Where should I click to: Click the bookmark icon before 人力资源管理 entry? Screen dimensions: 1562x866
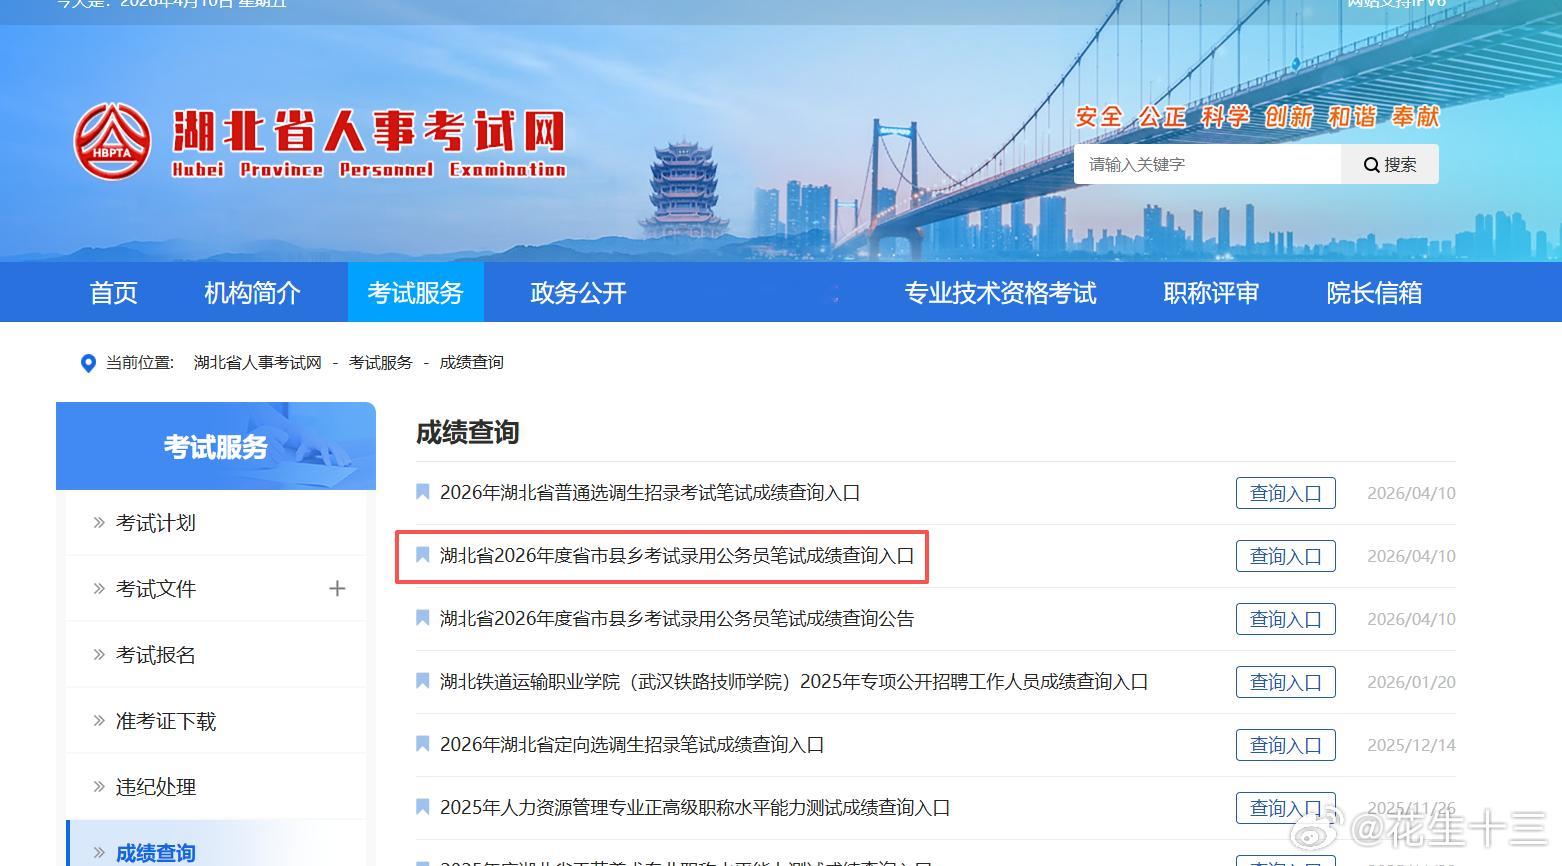click(x=422, y=807)
